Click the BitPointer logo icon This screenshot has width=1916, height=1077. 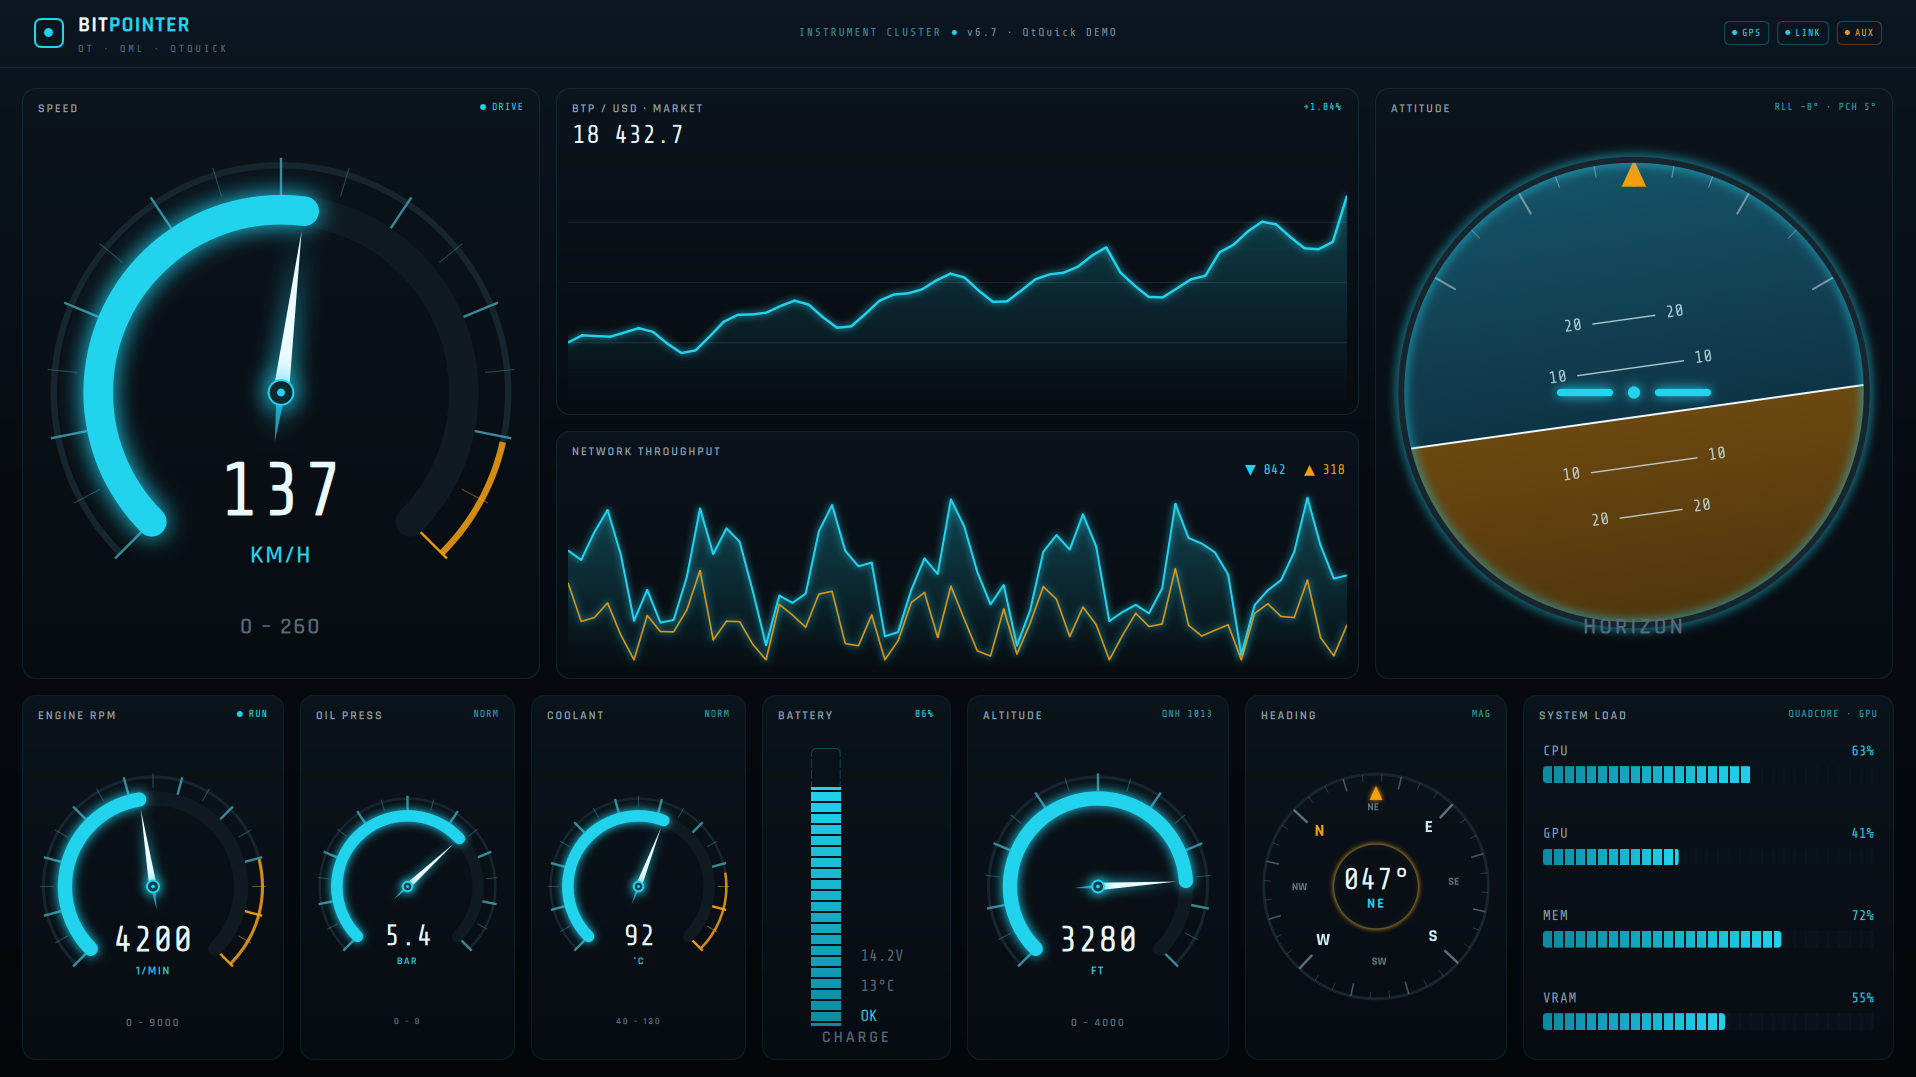pyautogui.click(x=48, y=33)
